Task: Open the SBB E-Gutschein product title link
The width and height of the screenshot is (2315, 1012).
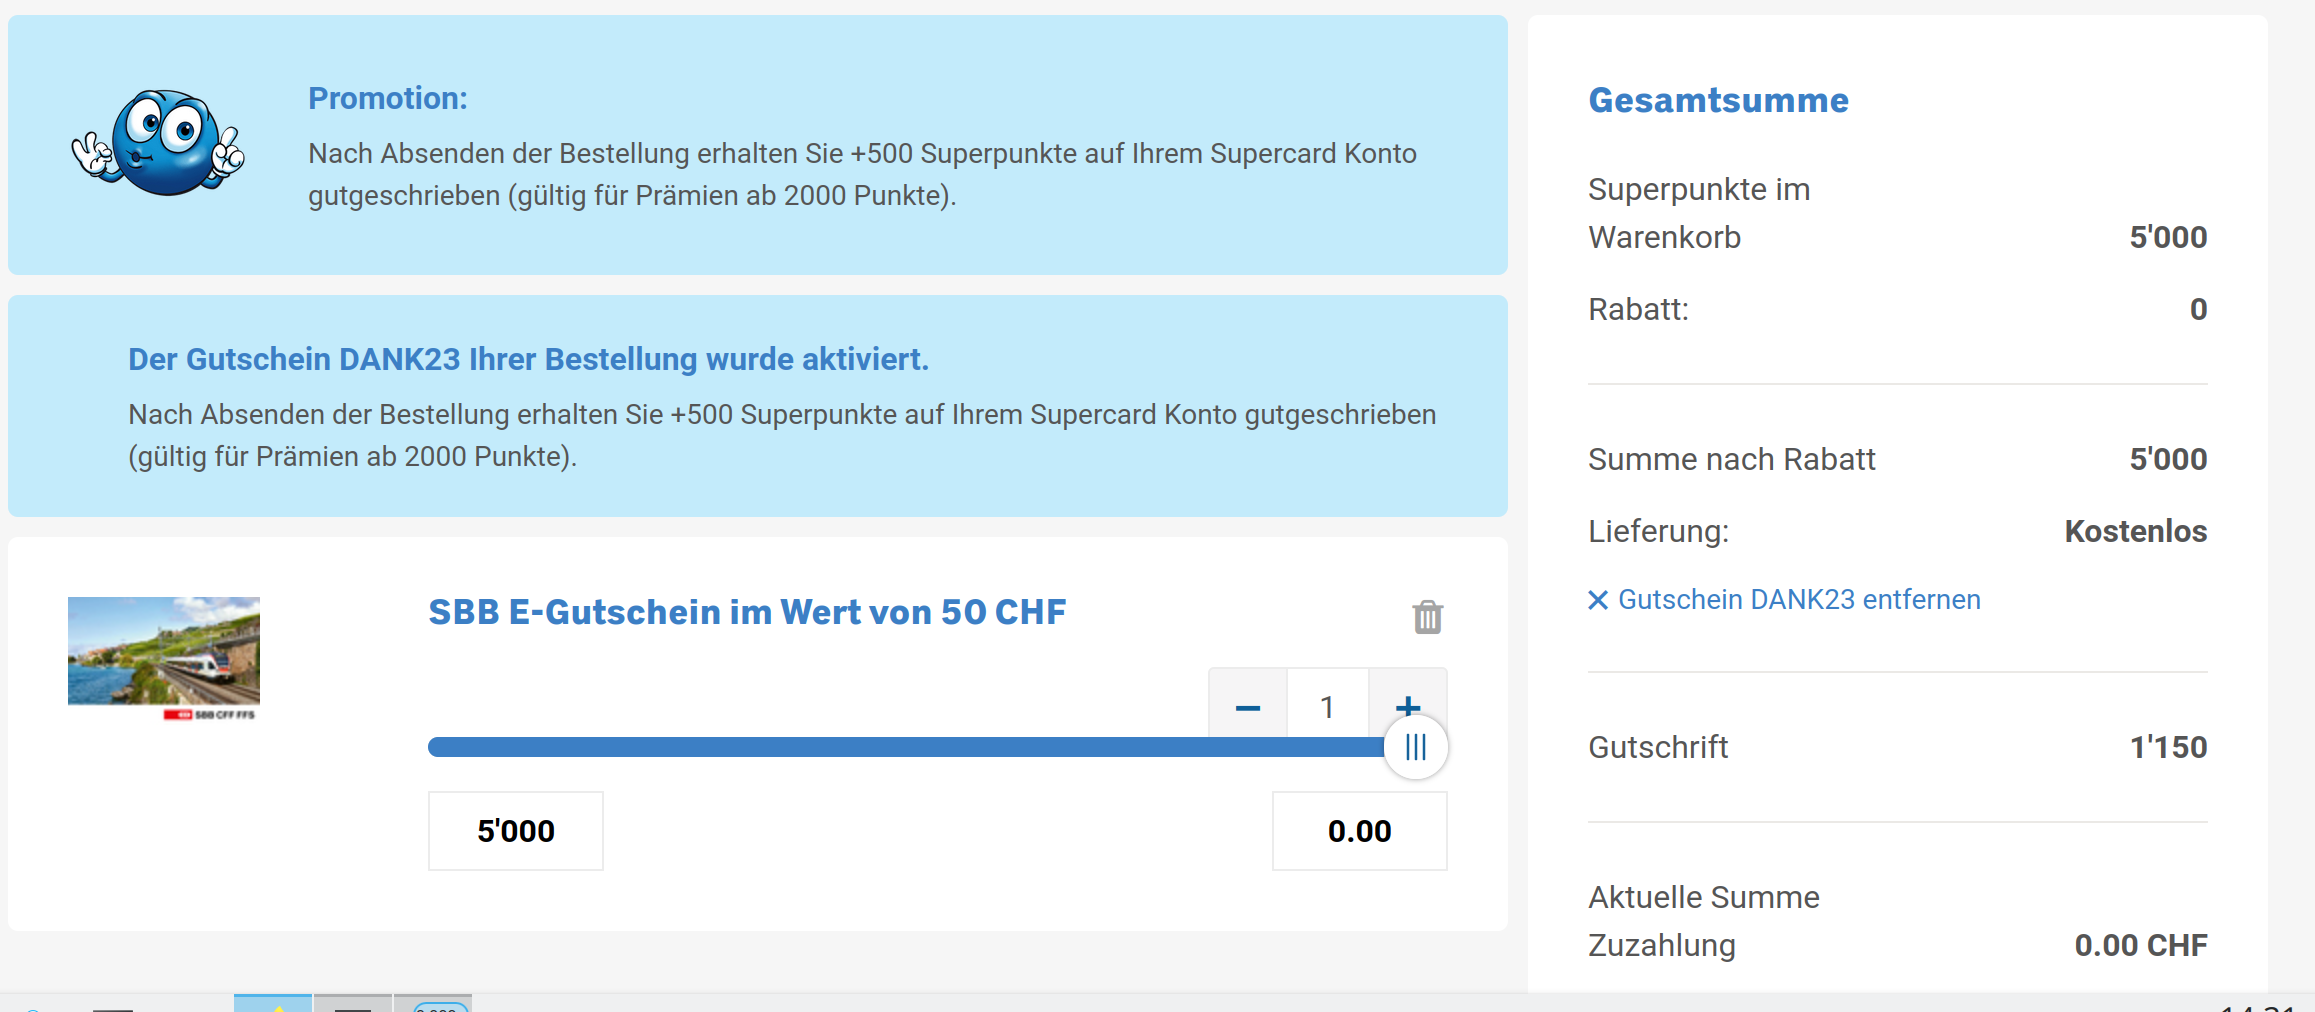Action: pyautogui.click(x=747, y=612)
